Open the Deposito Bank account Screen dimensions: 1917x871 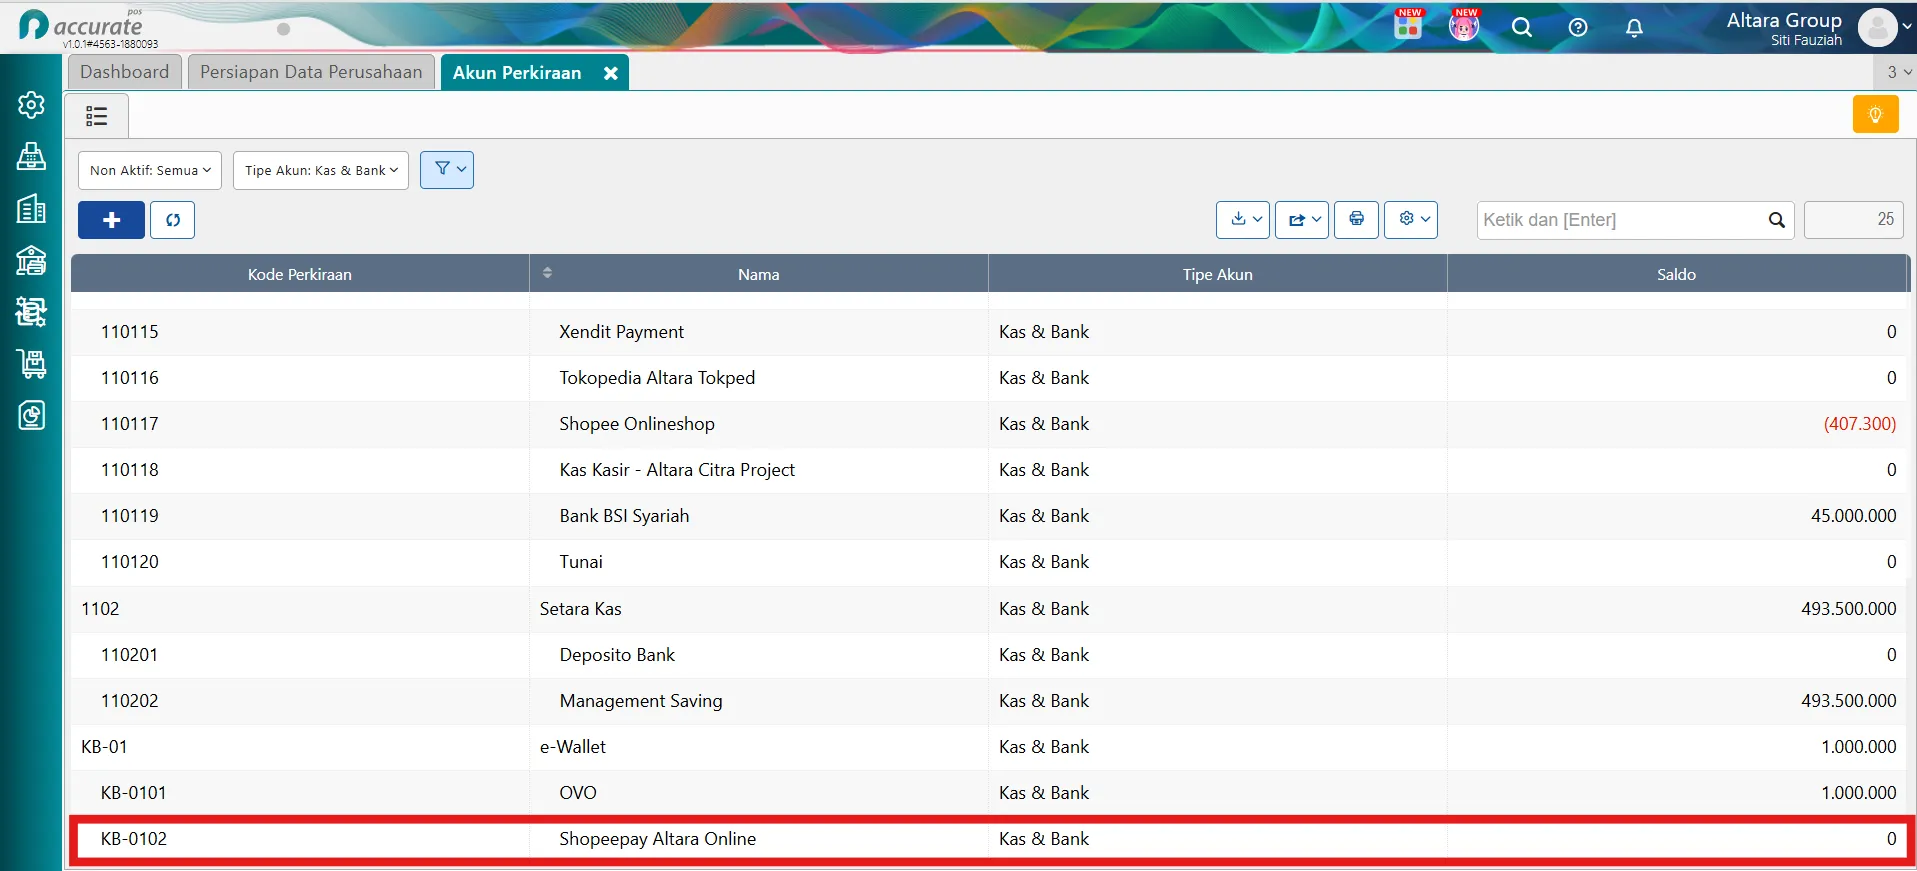tap(990, 655)
